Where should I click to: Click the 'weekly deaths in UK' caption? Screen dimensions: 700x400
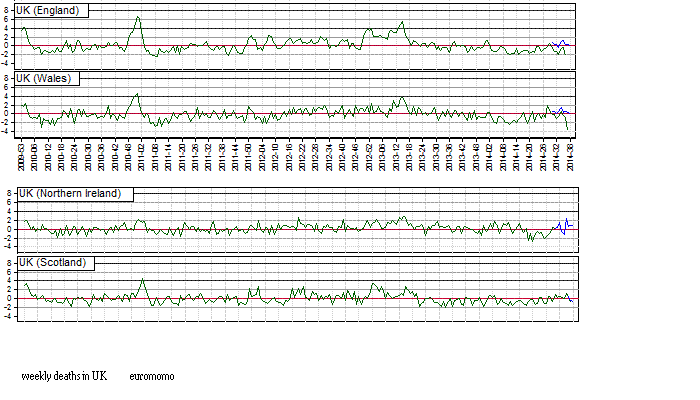pos(64,376)
